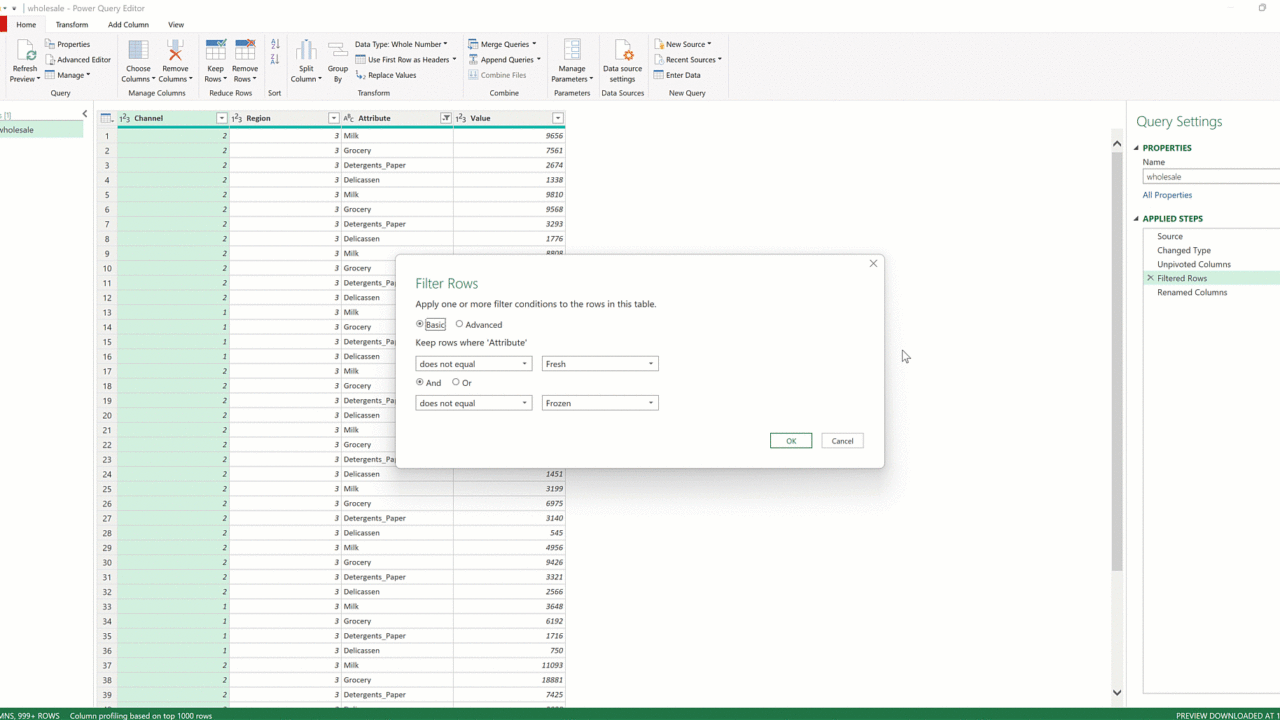Open the All Properties link
The image size is (1280, 720).
(1167, 195)
